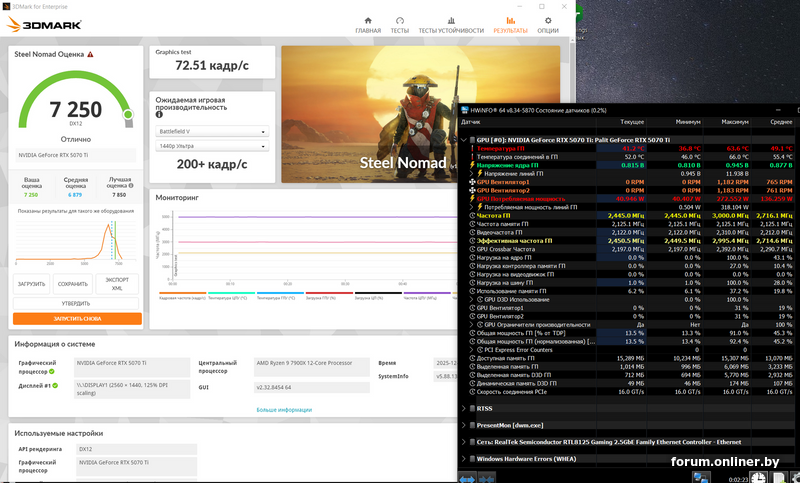Screen dimensions: 800x483
Task: Open the Battlefield V game dropdown
Action: [212, 131]
